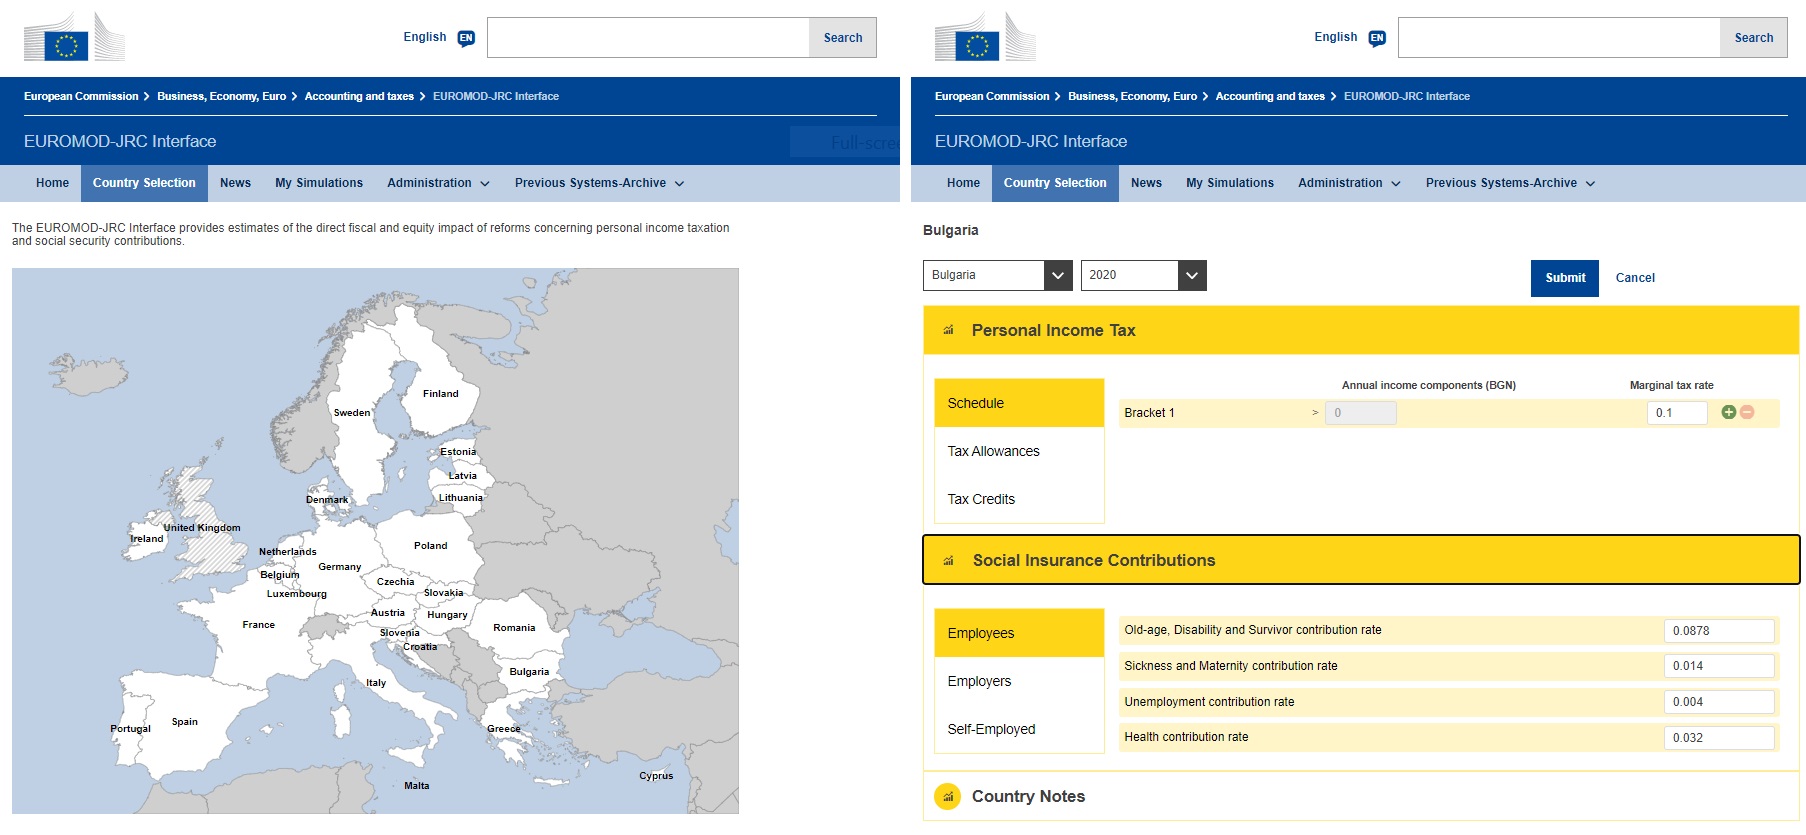Select Spain on the map
Viewport: 1806px width, 835px height.
point(185,722)
